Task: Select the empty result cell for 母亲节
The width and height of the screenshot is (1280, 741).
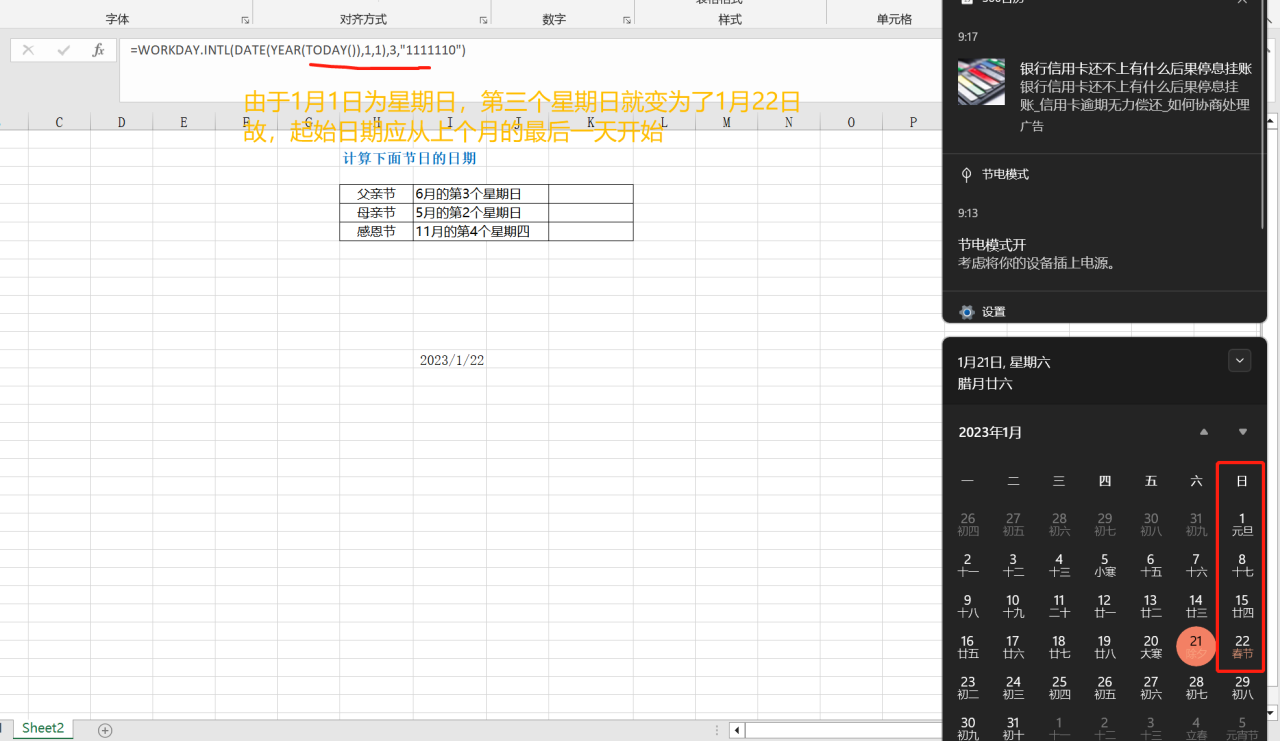Action: (591, 213)
